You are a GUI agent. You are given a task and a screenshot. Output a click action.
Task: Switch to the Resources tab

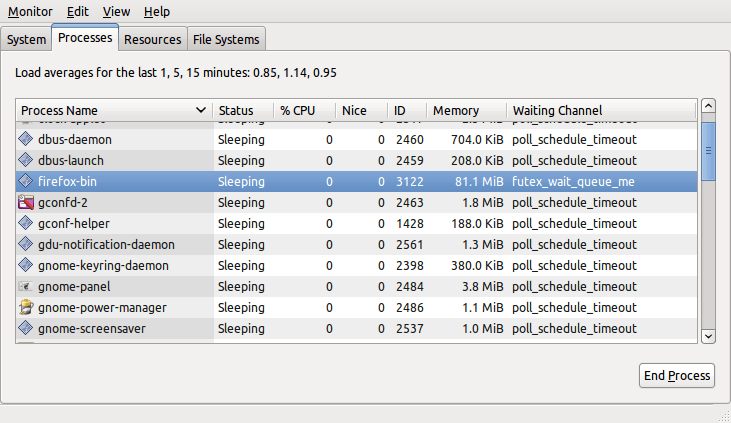tap(152, 39)
